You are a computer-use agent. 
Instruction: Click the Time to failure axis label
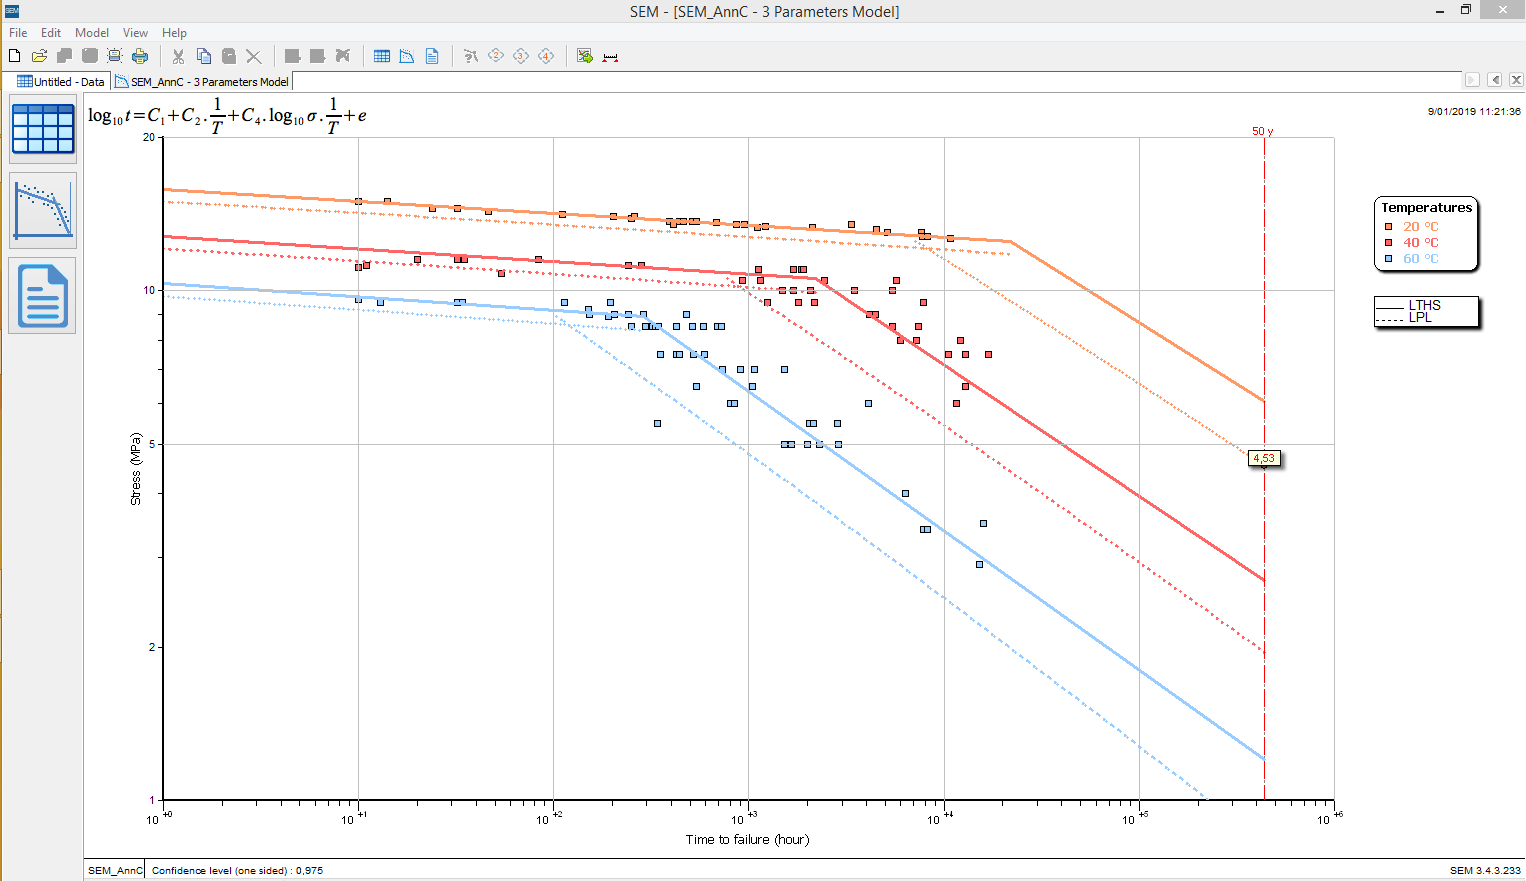747,840
